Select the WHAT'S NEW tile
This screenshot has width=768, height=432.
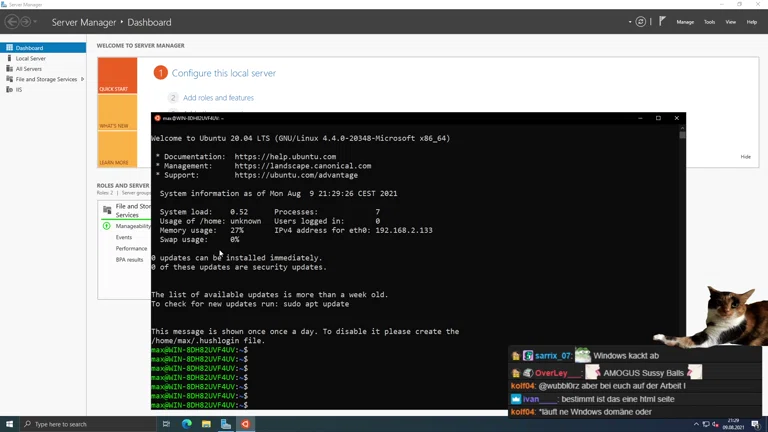pos(117,112)
